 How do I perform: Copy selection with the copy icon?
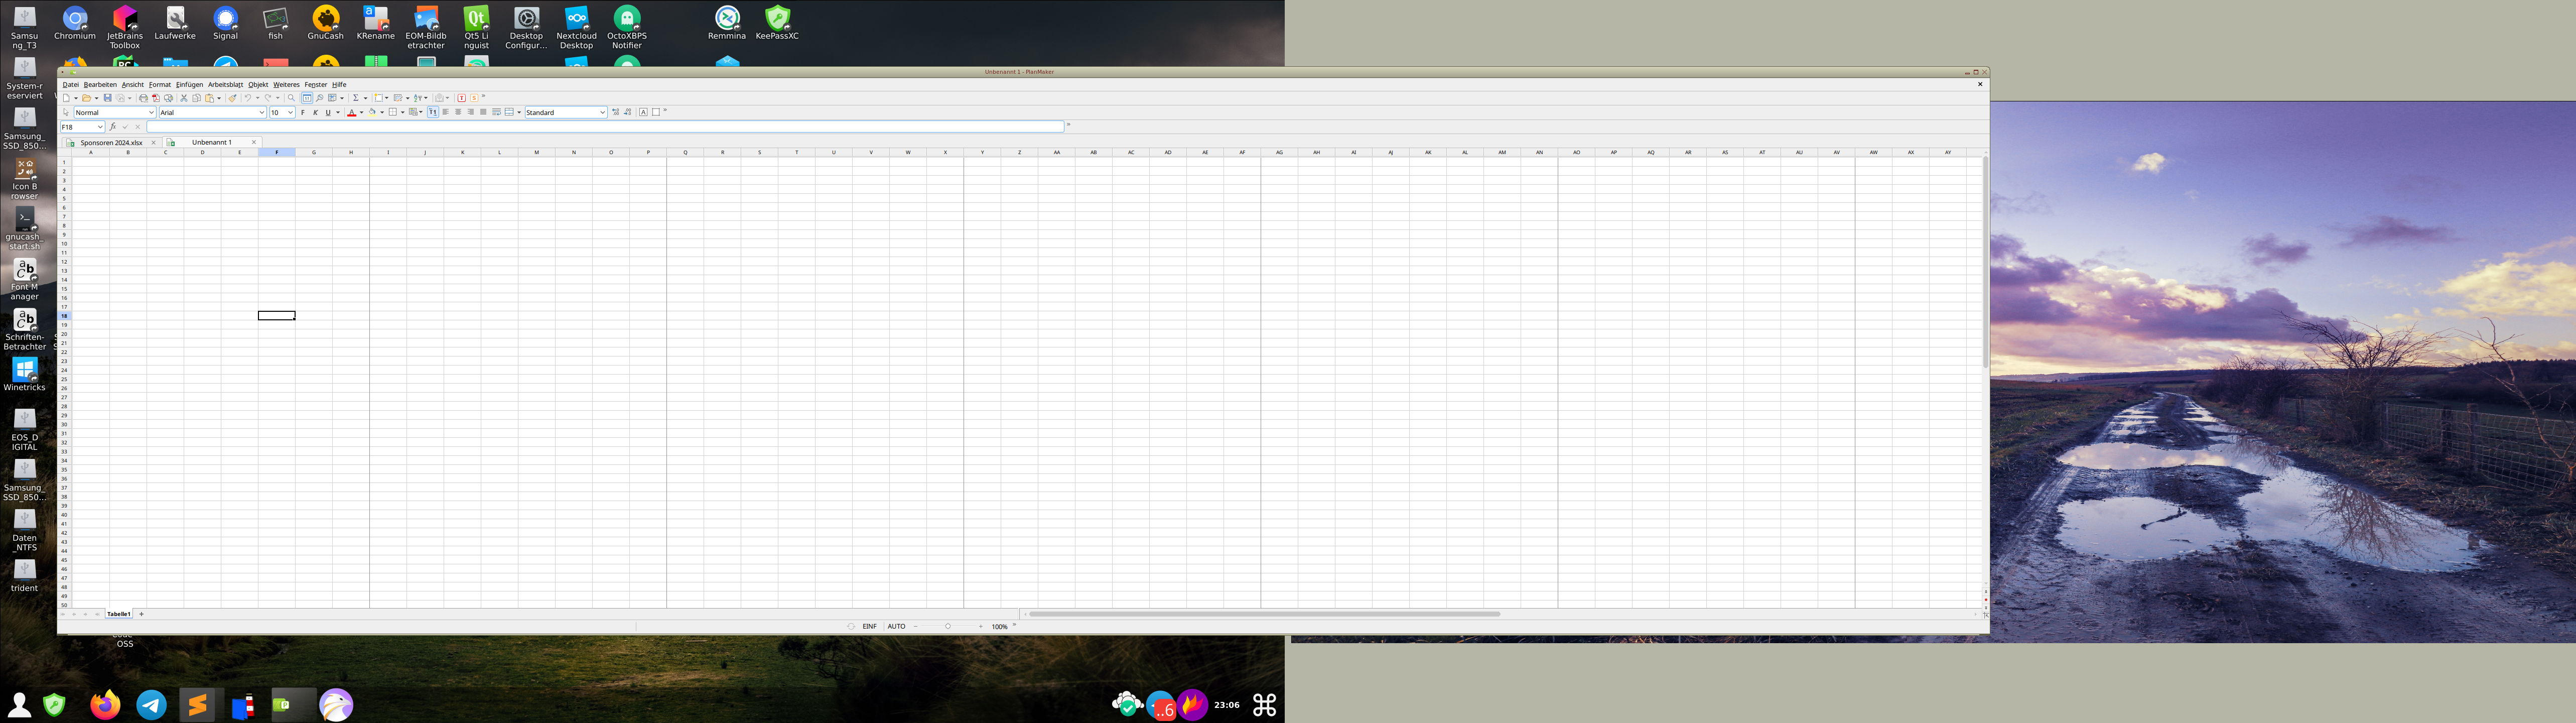(x=197, y=98)
